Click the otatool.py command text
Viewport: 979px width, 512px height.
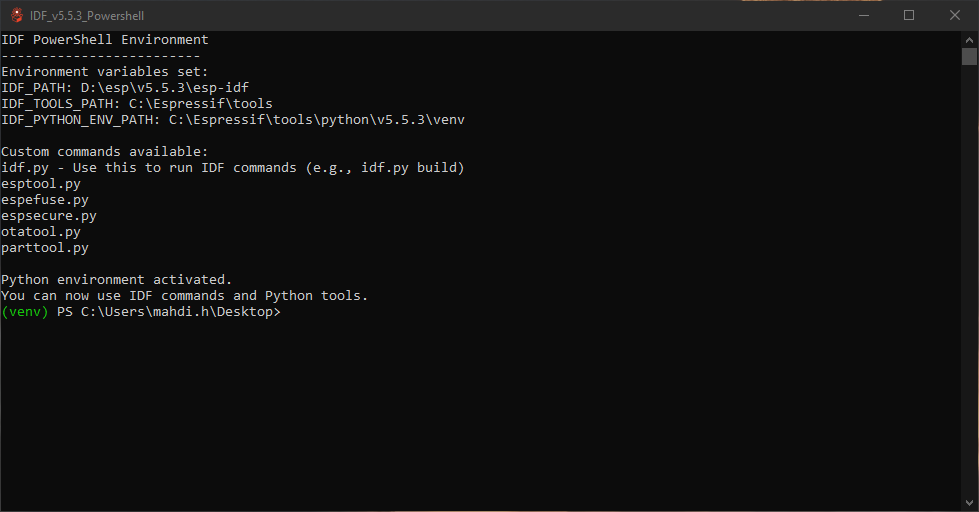pyautogui.click(x=41, y=232)
